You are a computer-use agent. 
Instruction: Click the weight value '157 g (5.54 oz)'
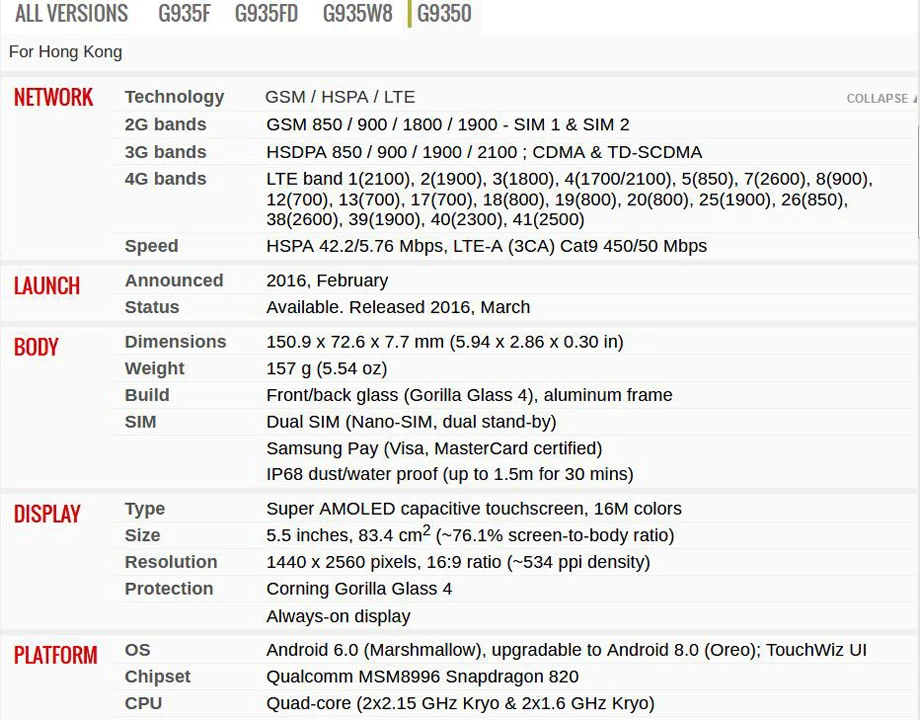click(327, 369)
